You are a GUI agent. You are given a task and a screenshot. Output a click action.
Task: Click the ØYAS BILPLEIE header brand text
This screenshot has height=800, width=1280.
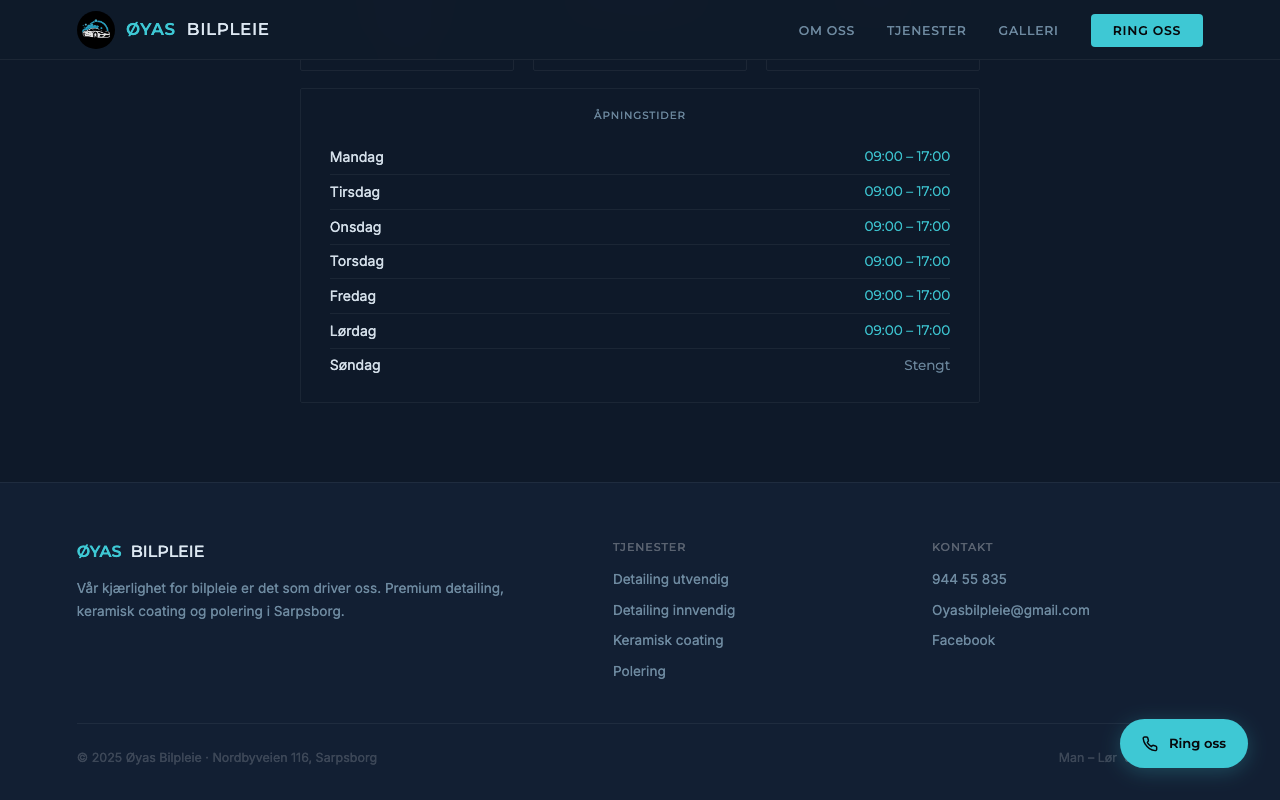198,30
